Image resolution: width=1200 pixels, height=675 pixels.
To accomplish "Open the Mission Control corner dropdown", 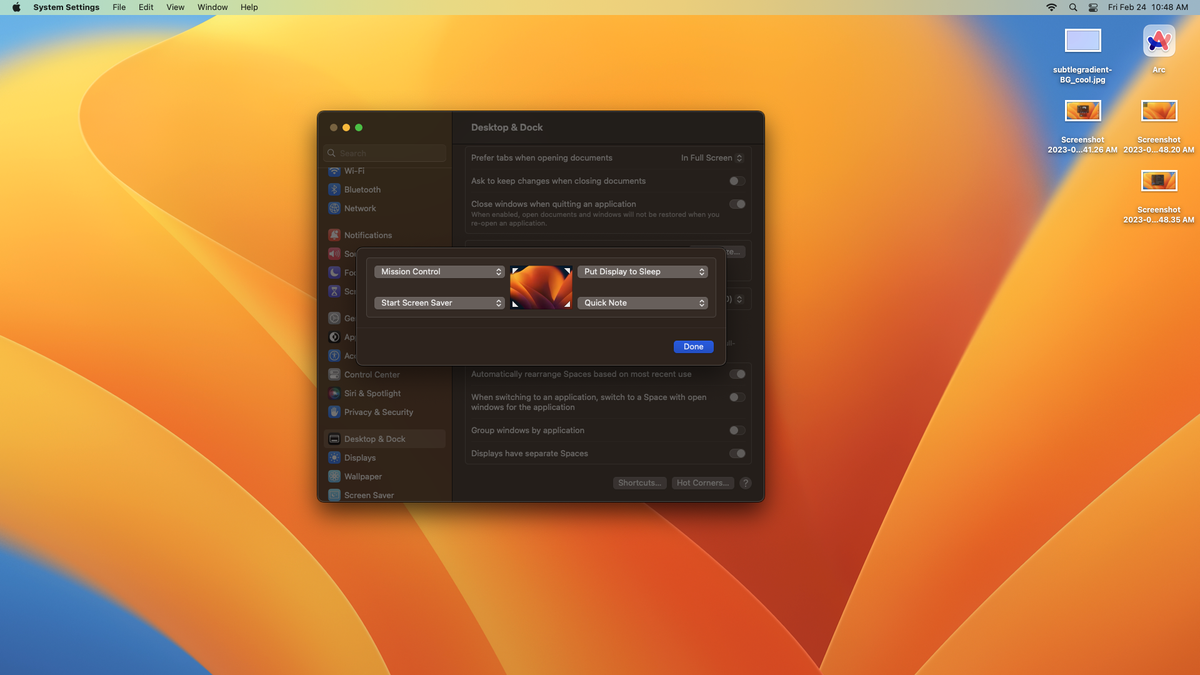I will (438, 271).
